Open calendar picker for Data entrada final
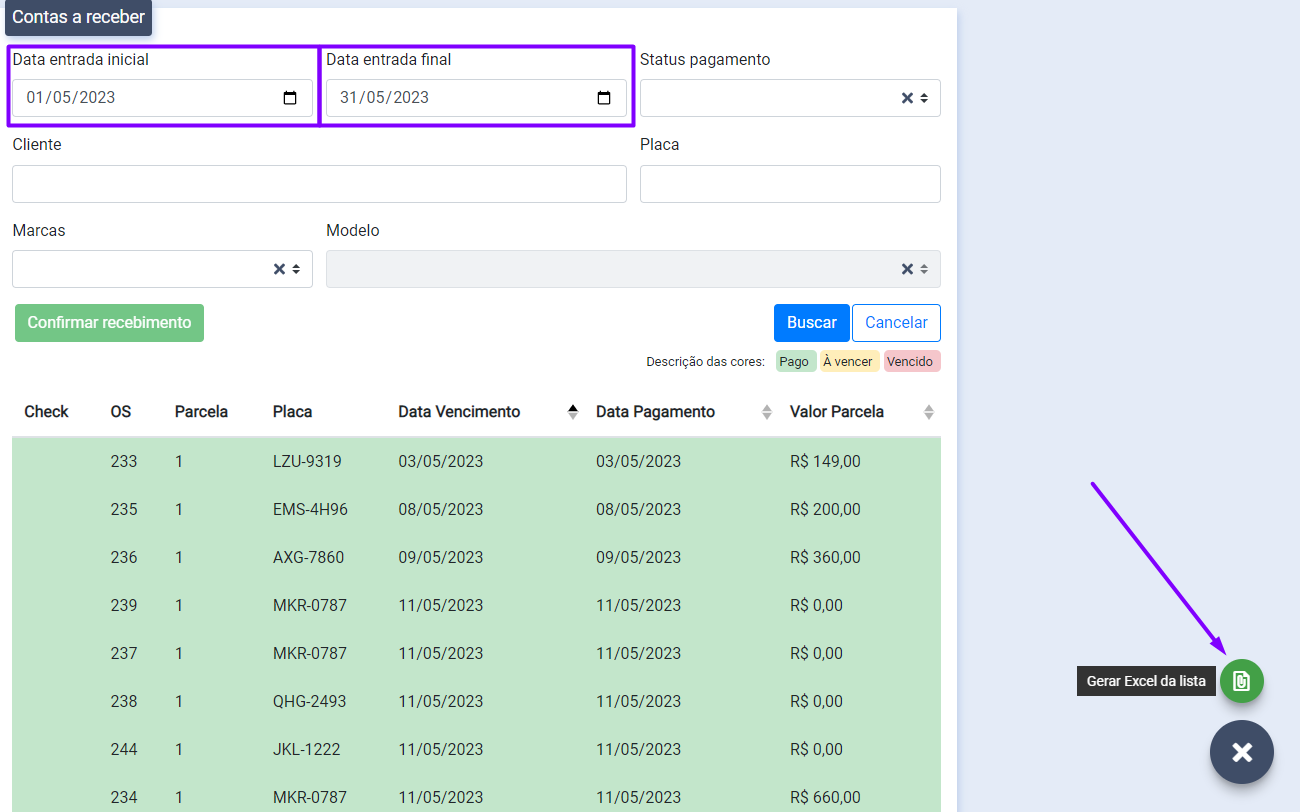Image resolution: width=1300 pixels, height=812 pixels. [604, 98]
